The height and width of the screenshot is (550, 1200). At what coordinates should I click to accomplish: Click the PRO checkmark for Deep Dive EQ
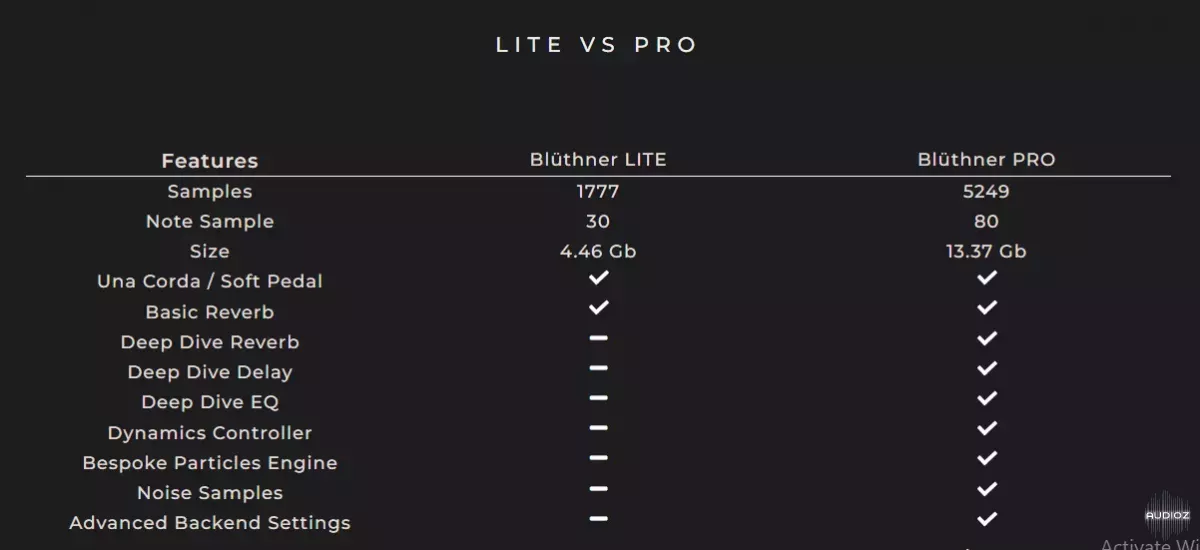(x=986, y=399)
